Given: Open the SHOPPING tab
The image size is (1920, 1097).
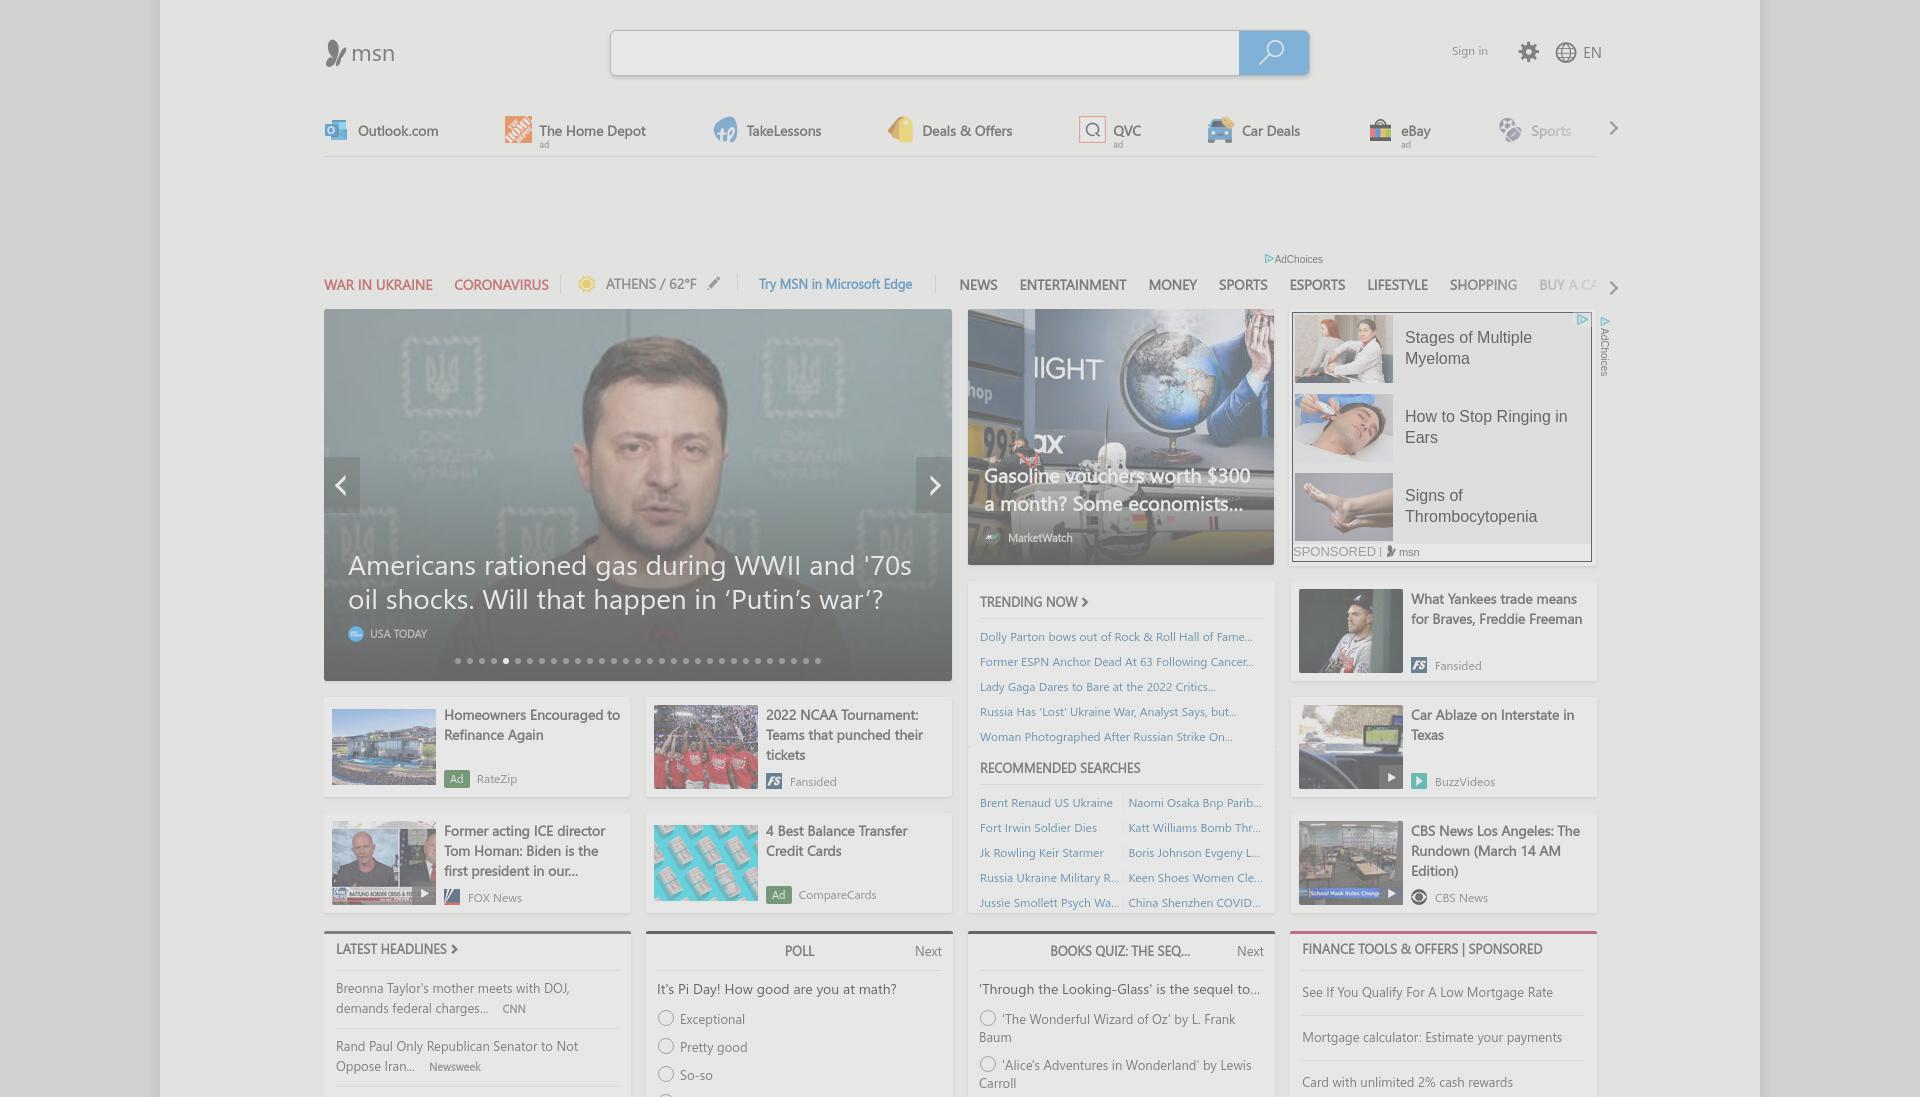Looking at the screenshot, I should (x=1483, y=285).
